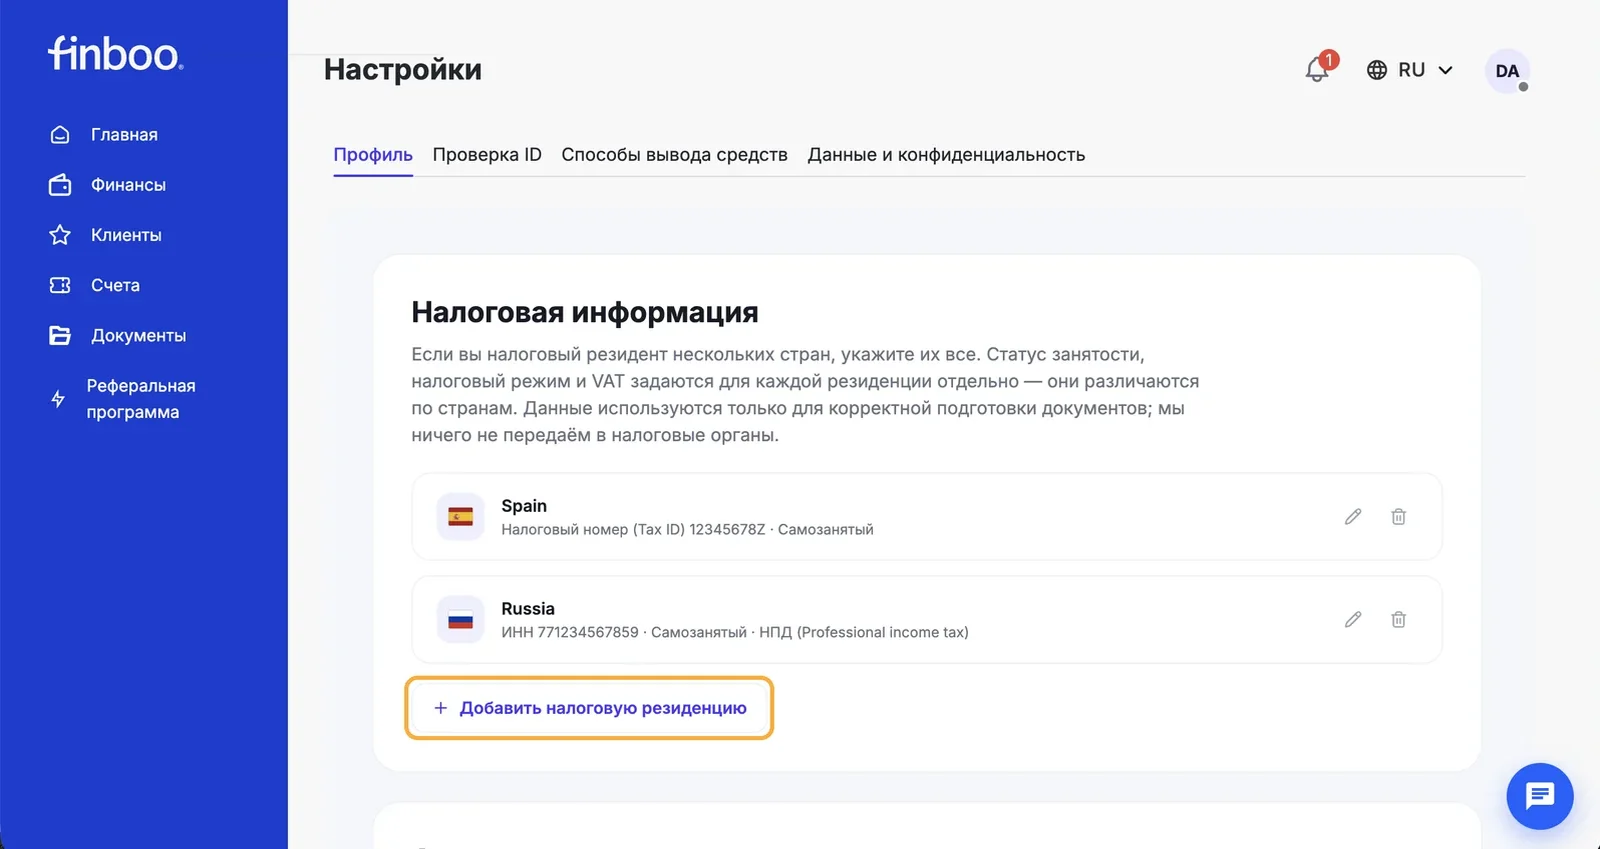
Task: Go to Главная in sidebar
Action: (124, 135)
